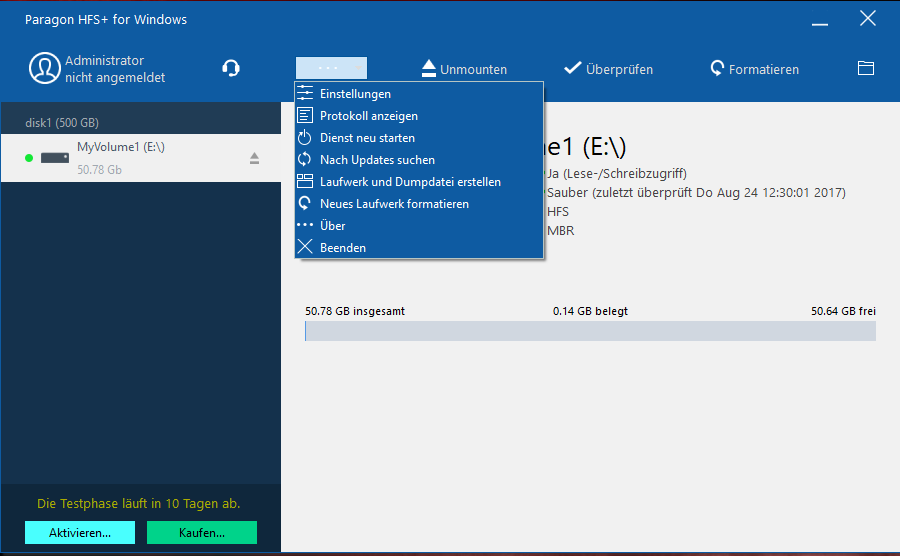
Task: Click Überprüfen to verify the volume
Action: coord(608,69)
